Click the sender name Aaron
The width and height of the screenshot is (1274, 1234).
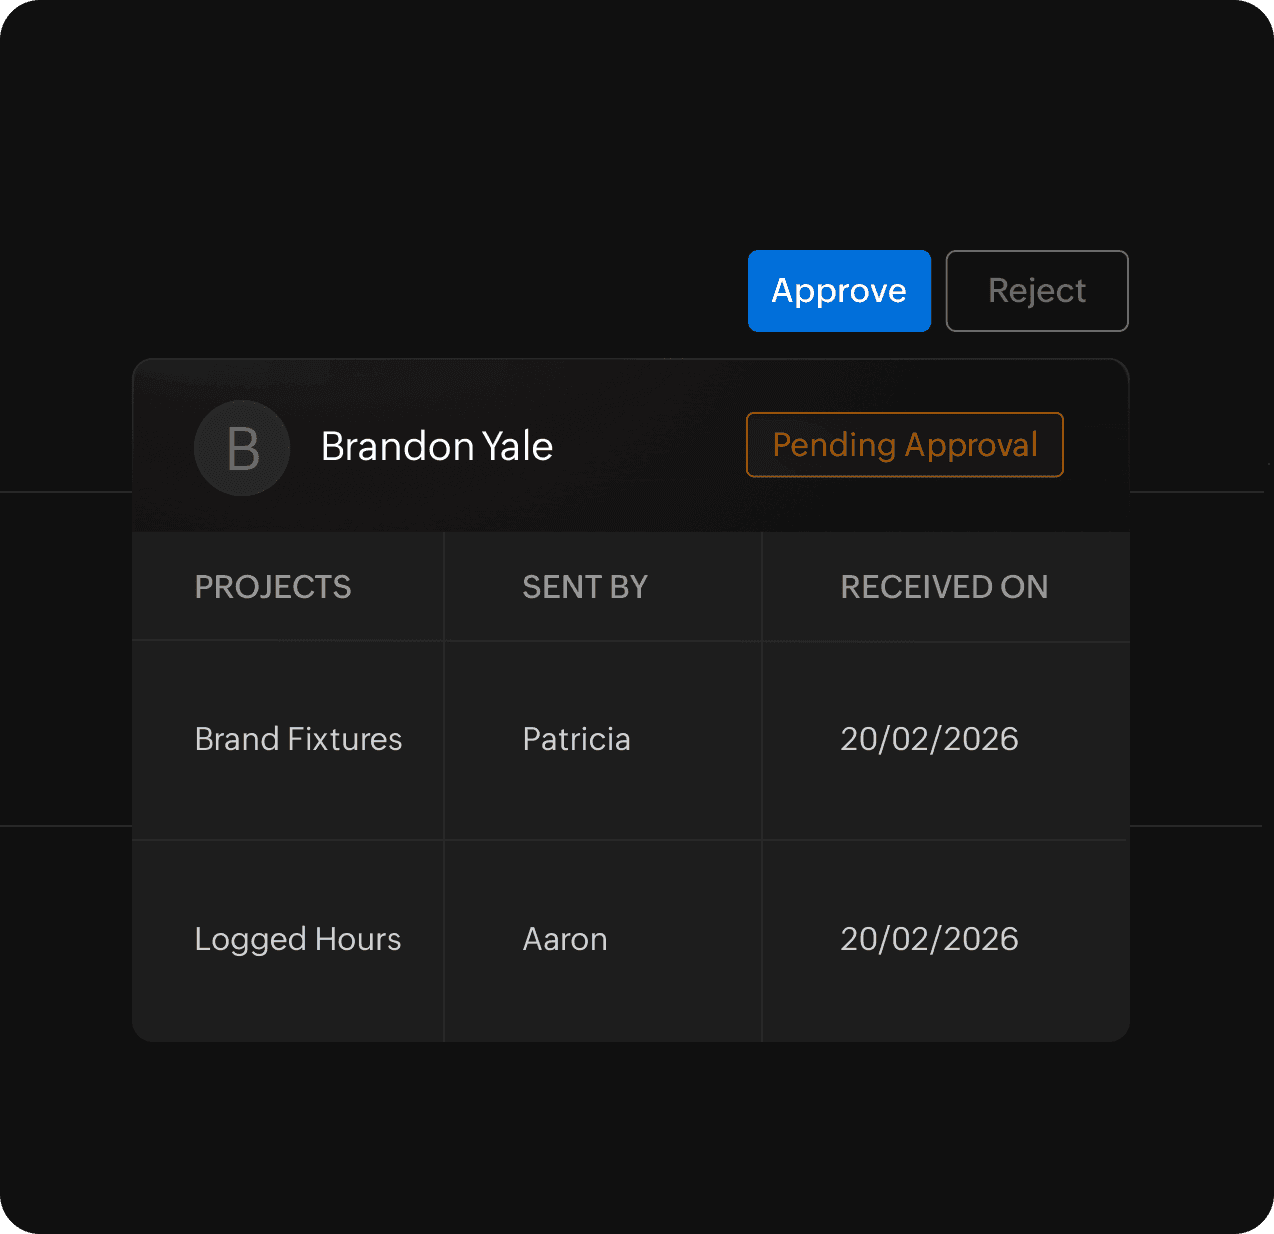[565, 939]
